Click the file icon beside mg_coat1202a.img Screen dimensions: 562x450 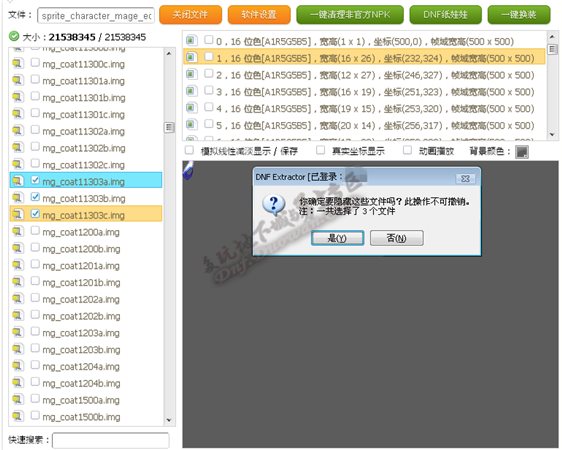[18, 299]
